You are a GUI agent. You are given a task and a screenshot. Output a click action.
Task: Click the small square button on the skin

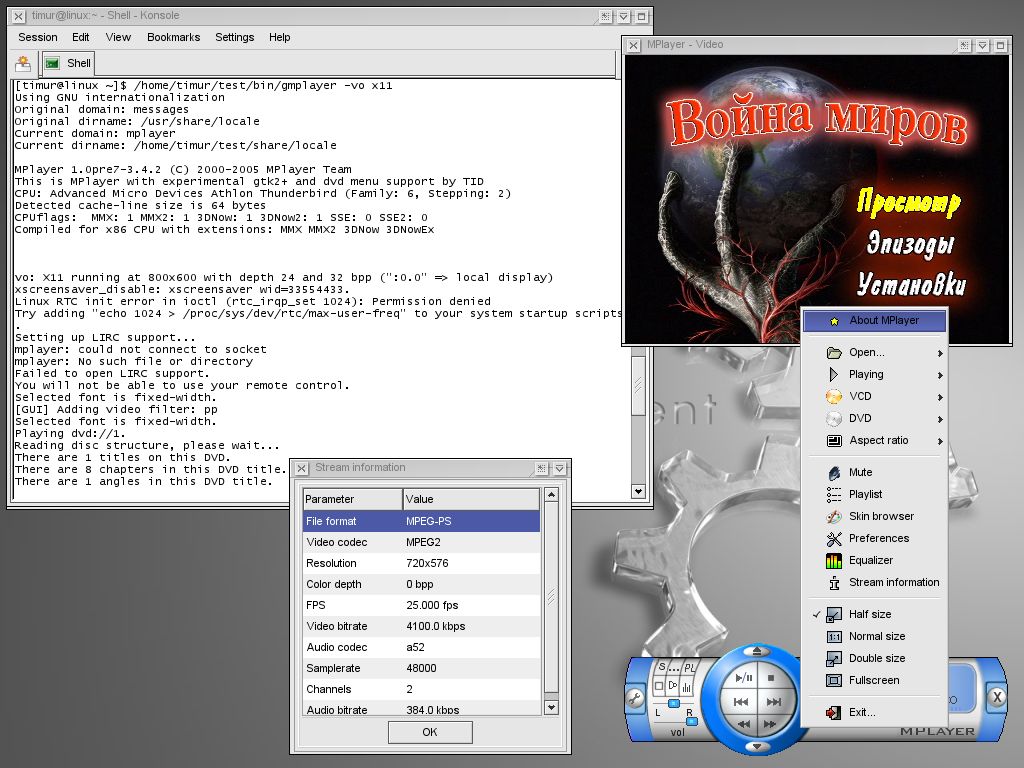pos(659,686)
